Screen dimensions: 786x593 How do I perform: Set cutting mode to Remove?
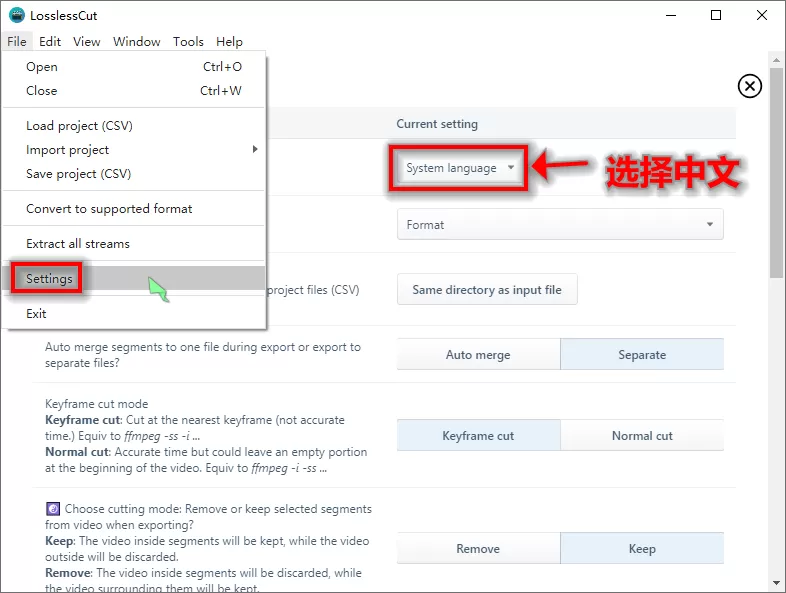click(x=478, y=548)
